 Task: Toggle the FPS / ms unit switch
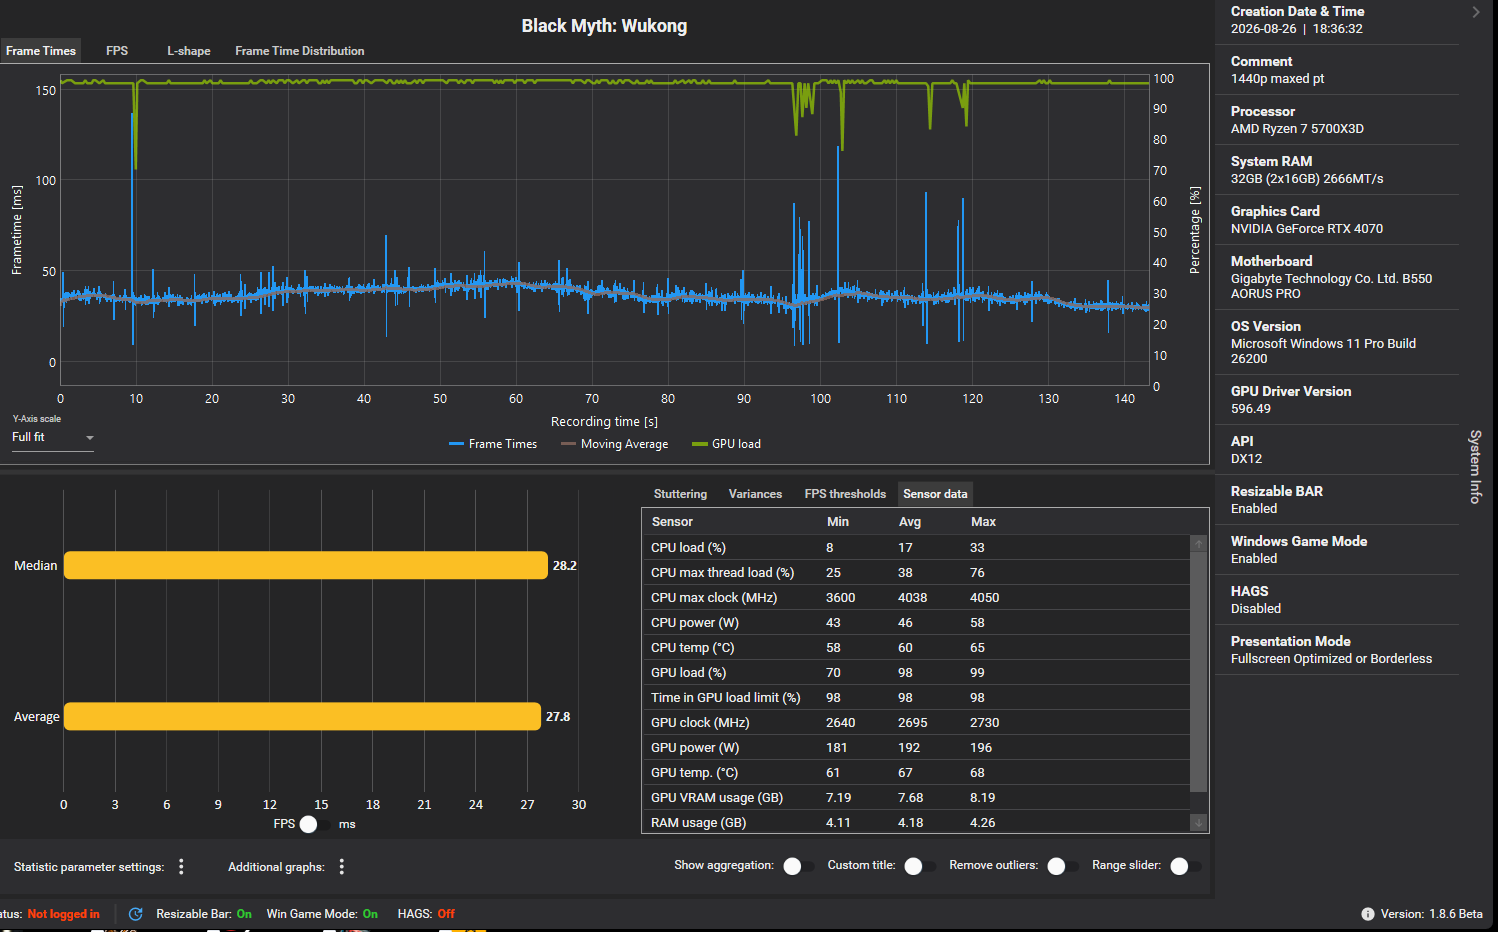316,824
